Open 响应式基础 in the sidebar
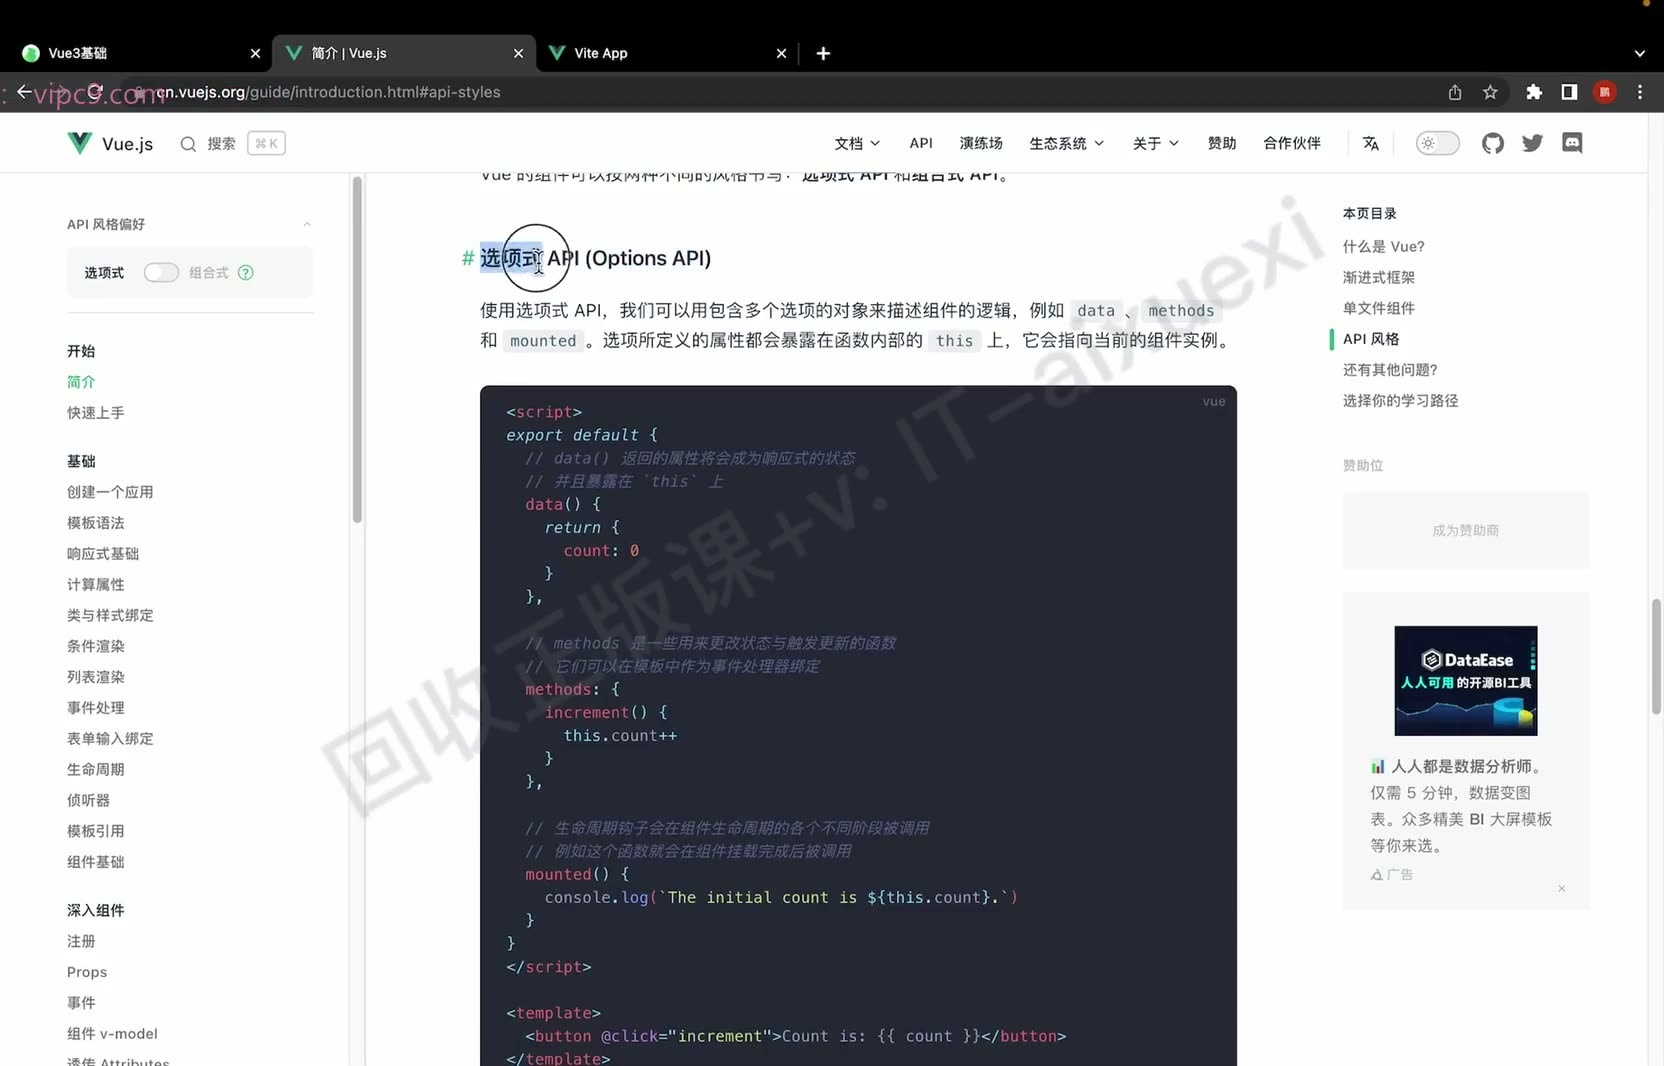Viewport: 1664px width, 1066px height. pos(103,554)
